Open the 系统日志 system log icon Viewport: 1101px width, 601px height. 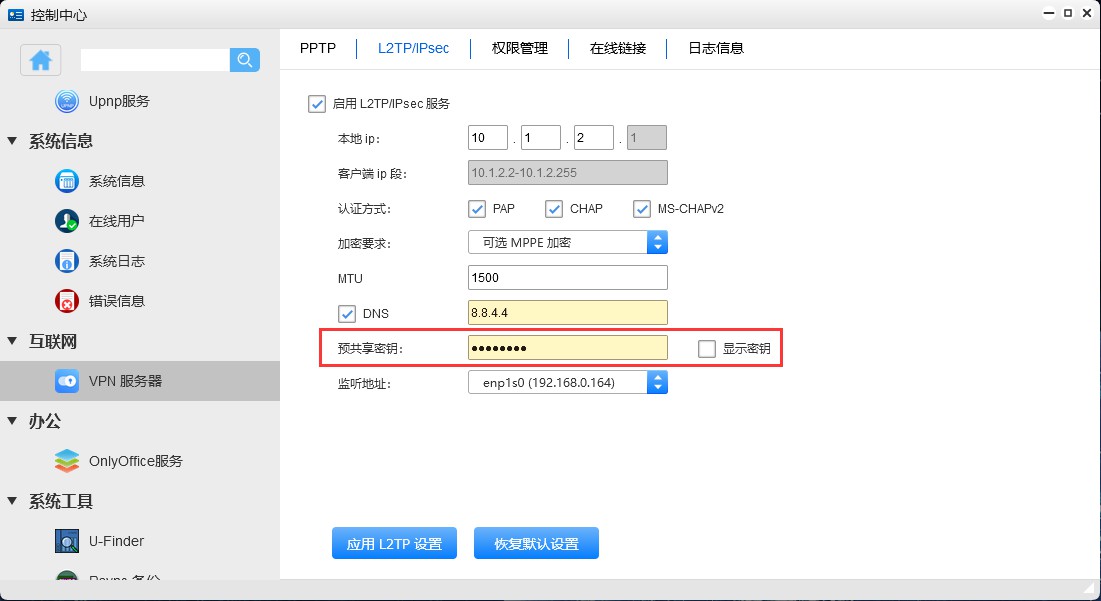pos(66,261)
